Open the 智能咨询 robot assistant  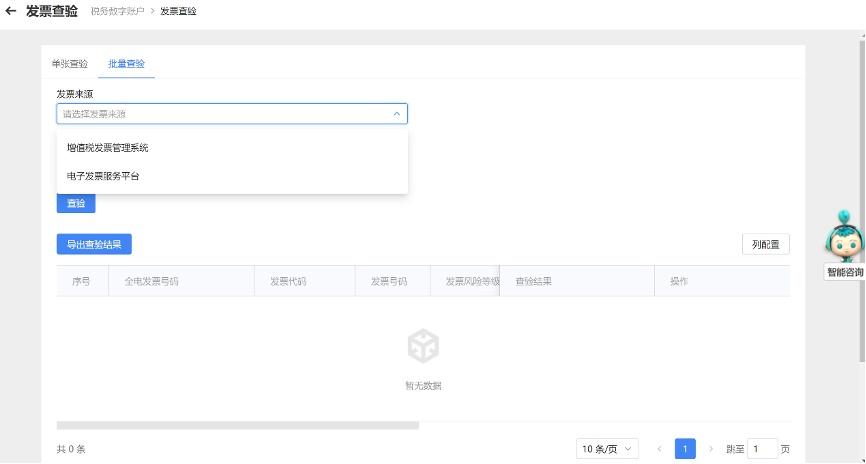(843, 241)
